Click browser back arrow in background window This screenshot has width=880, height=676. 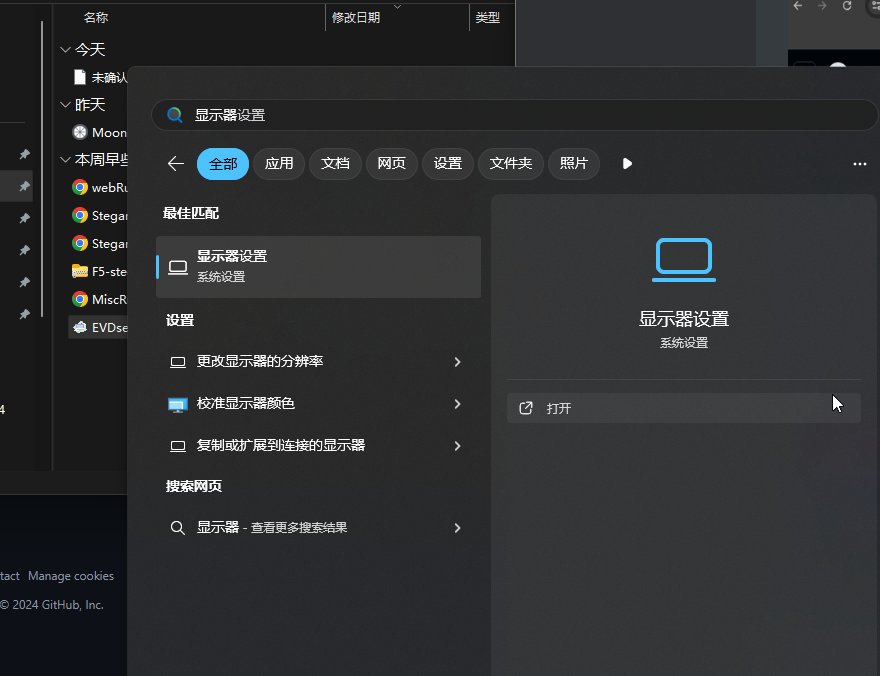[x=798, y=6]
